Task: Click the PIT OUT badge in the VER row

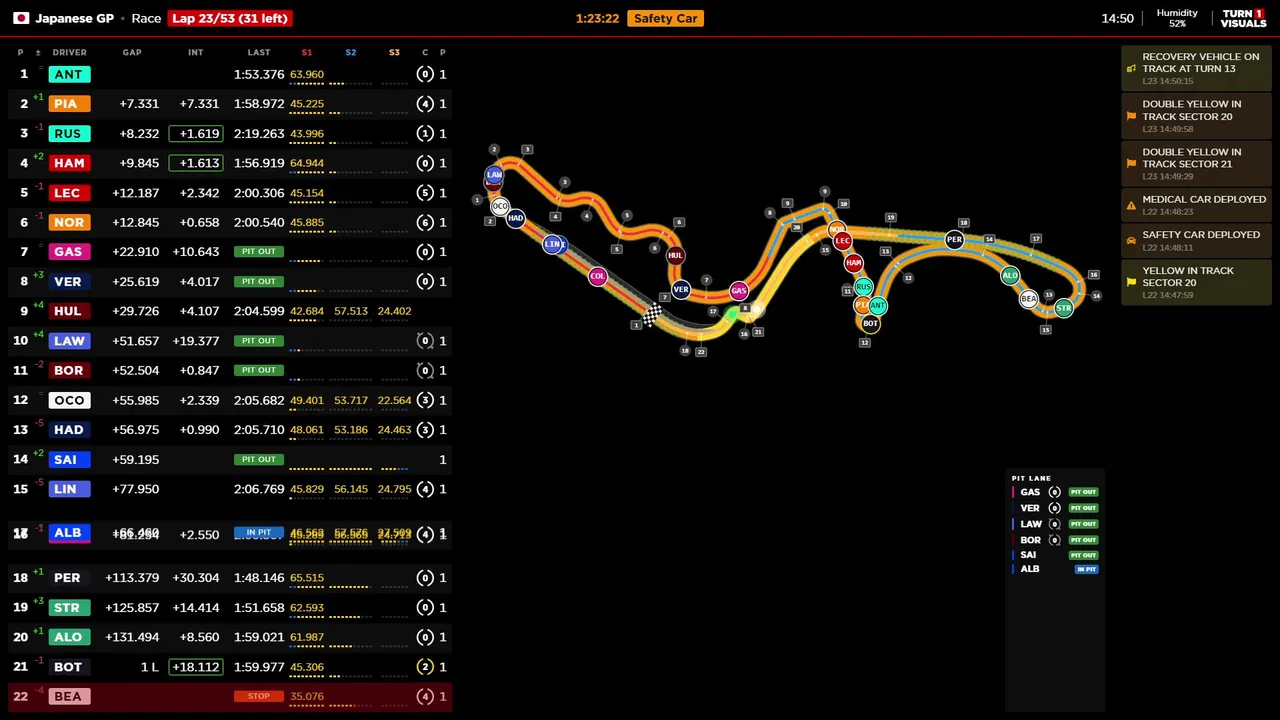Action: click(x=259, y=281)
